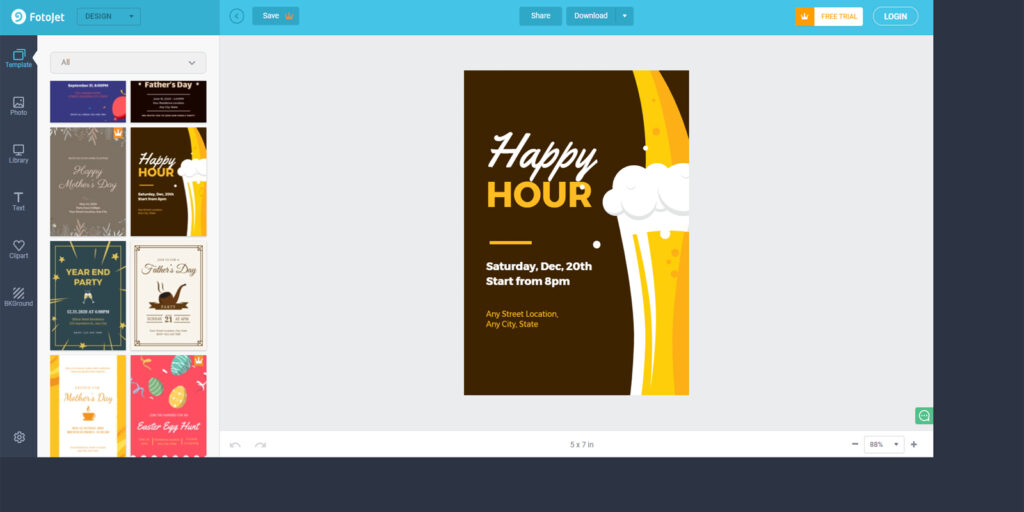Viewport: 1024px width, 512px height.
Task: Open the Clipart panel
Action: pos(18,249)
